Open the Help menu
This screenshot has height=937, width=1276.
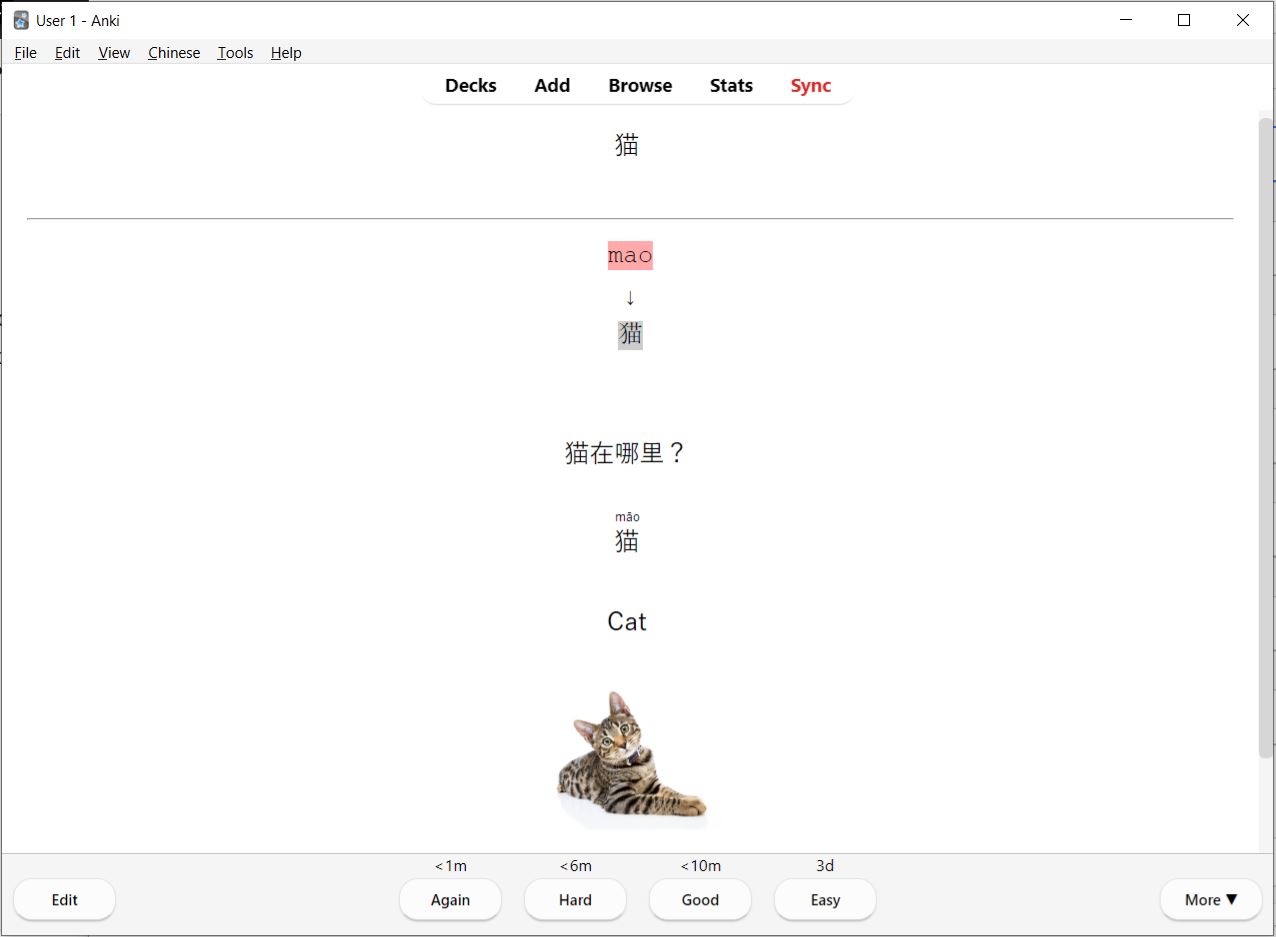coord(286,53)
